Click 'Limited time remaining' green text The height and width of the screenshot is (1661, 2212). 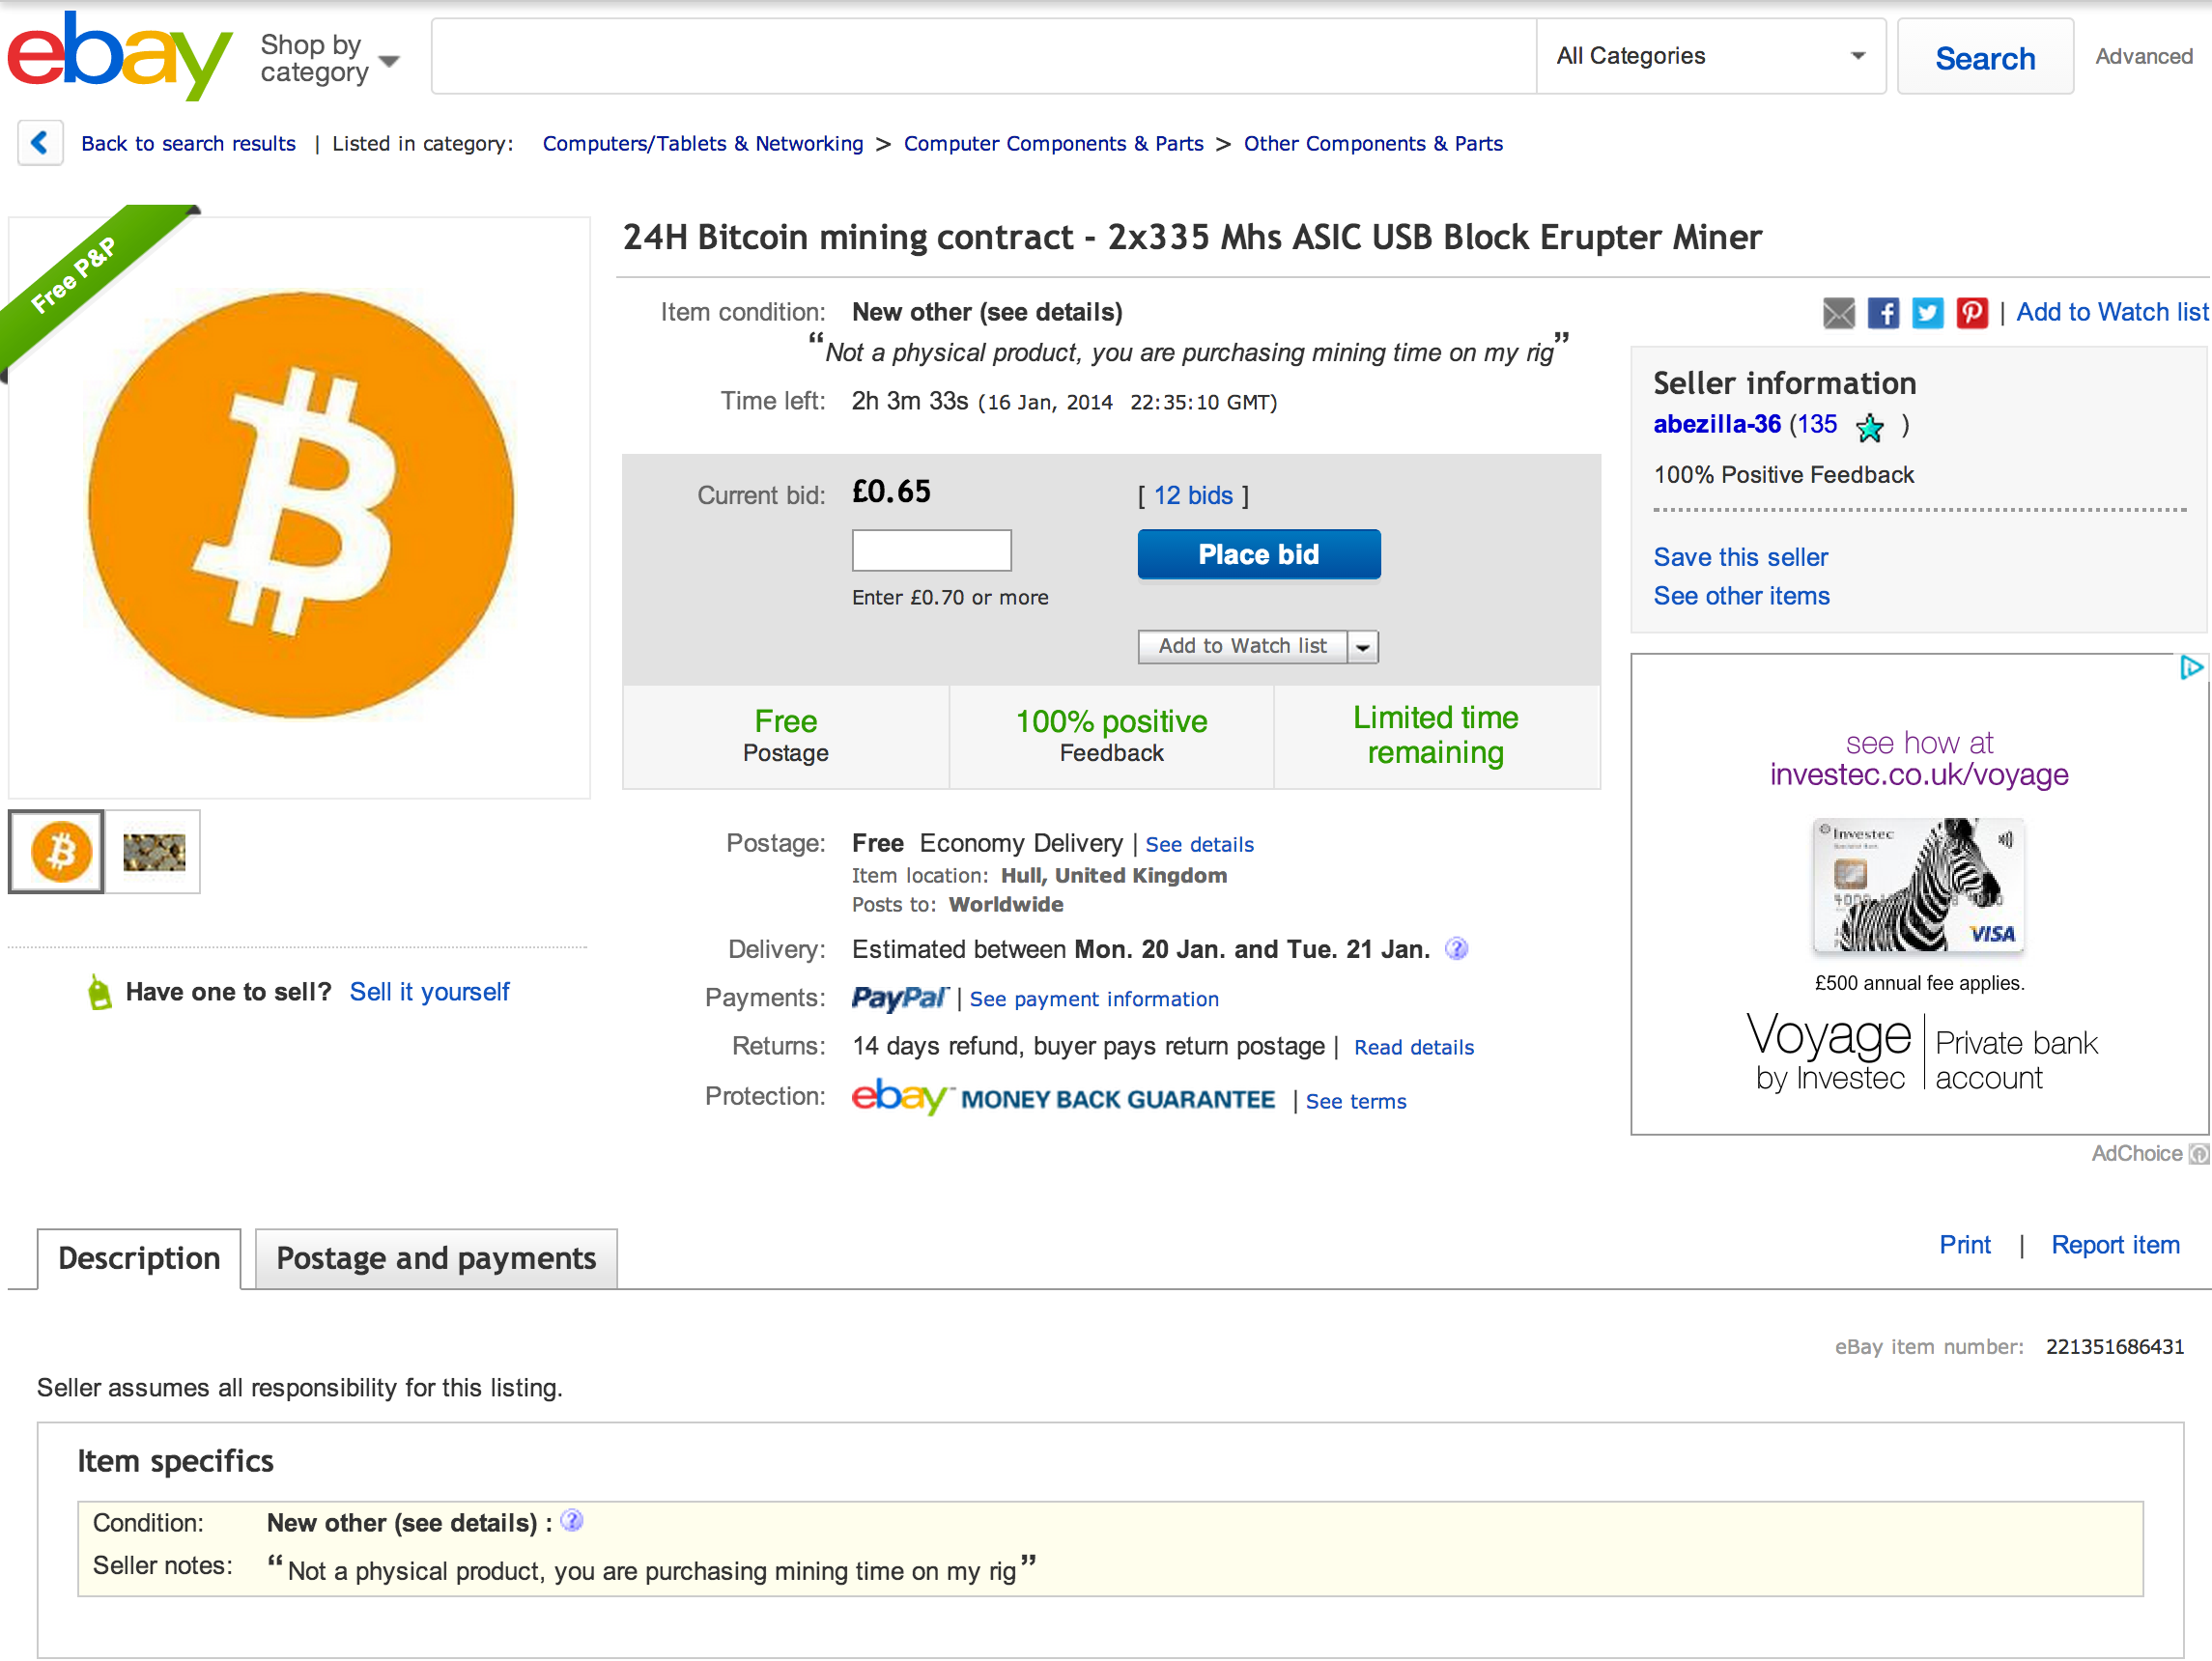[x=1435, y=735]
